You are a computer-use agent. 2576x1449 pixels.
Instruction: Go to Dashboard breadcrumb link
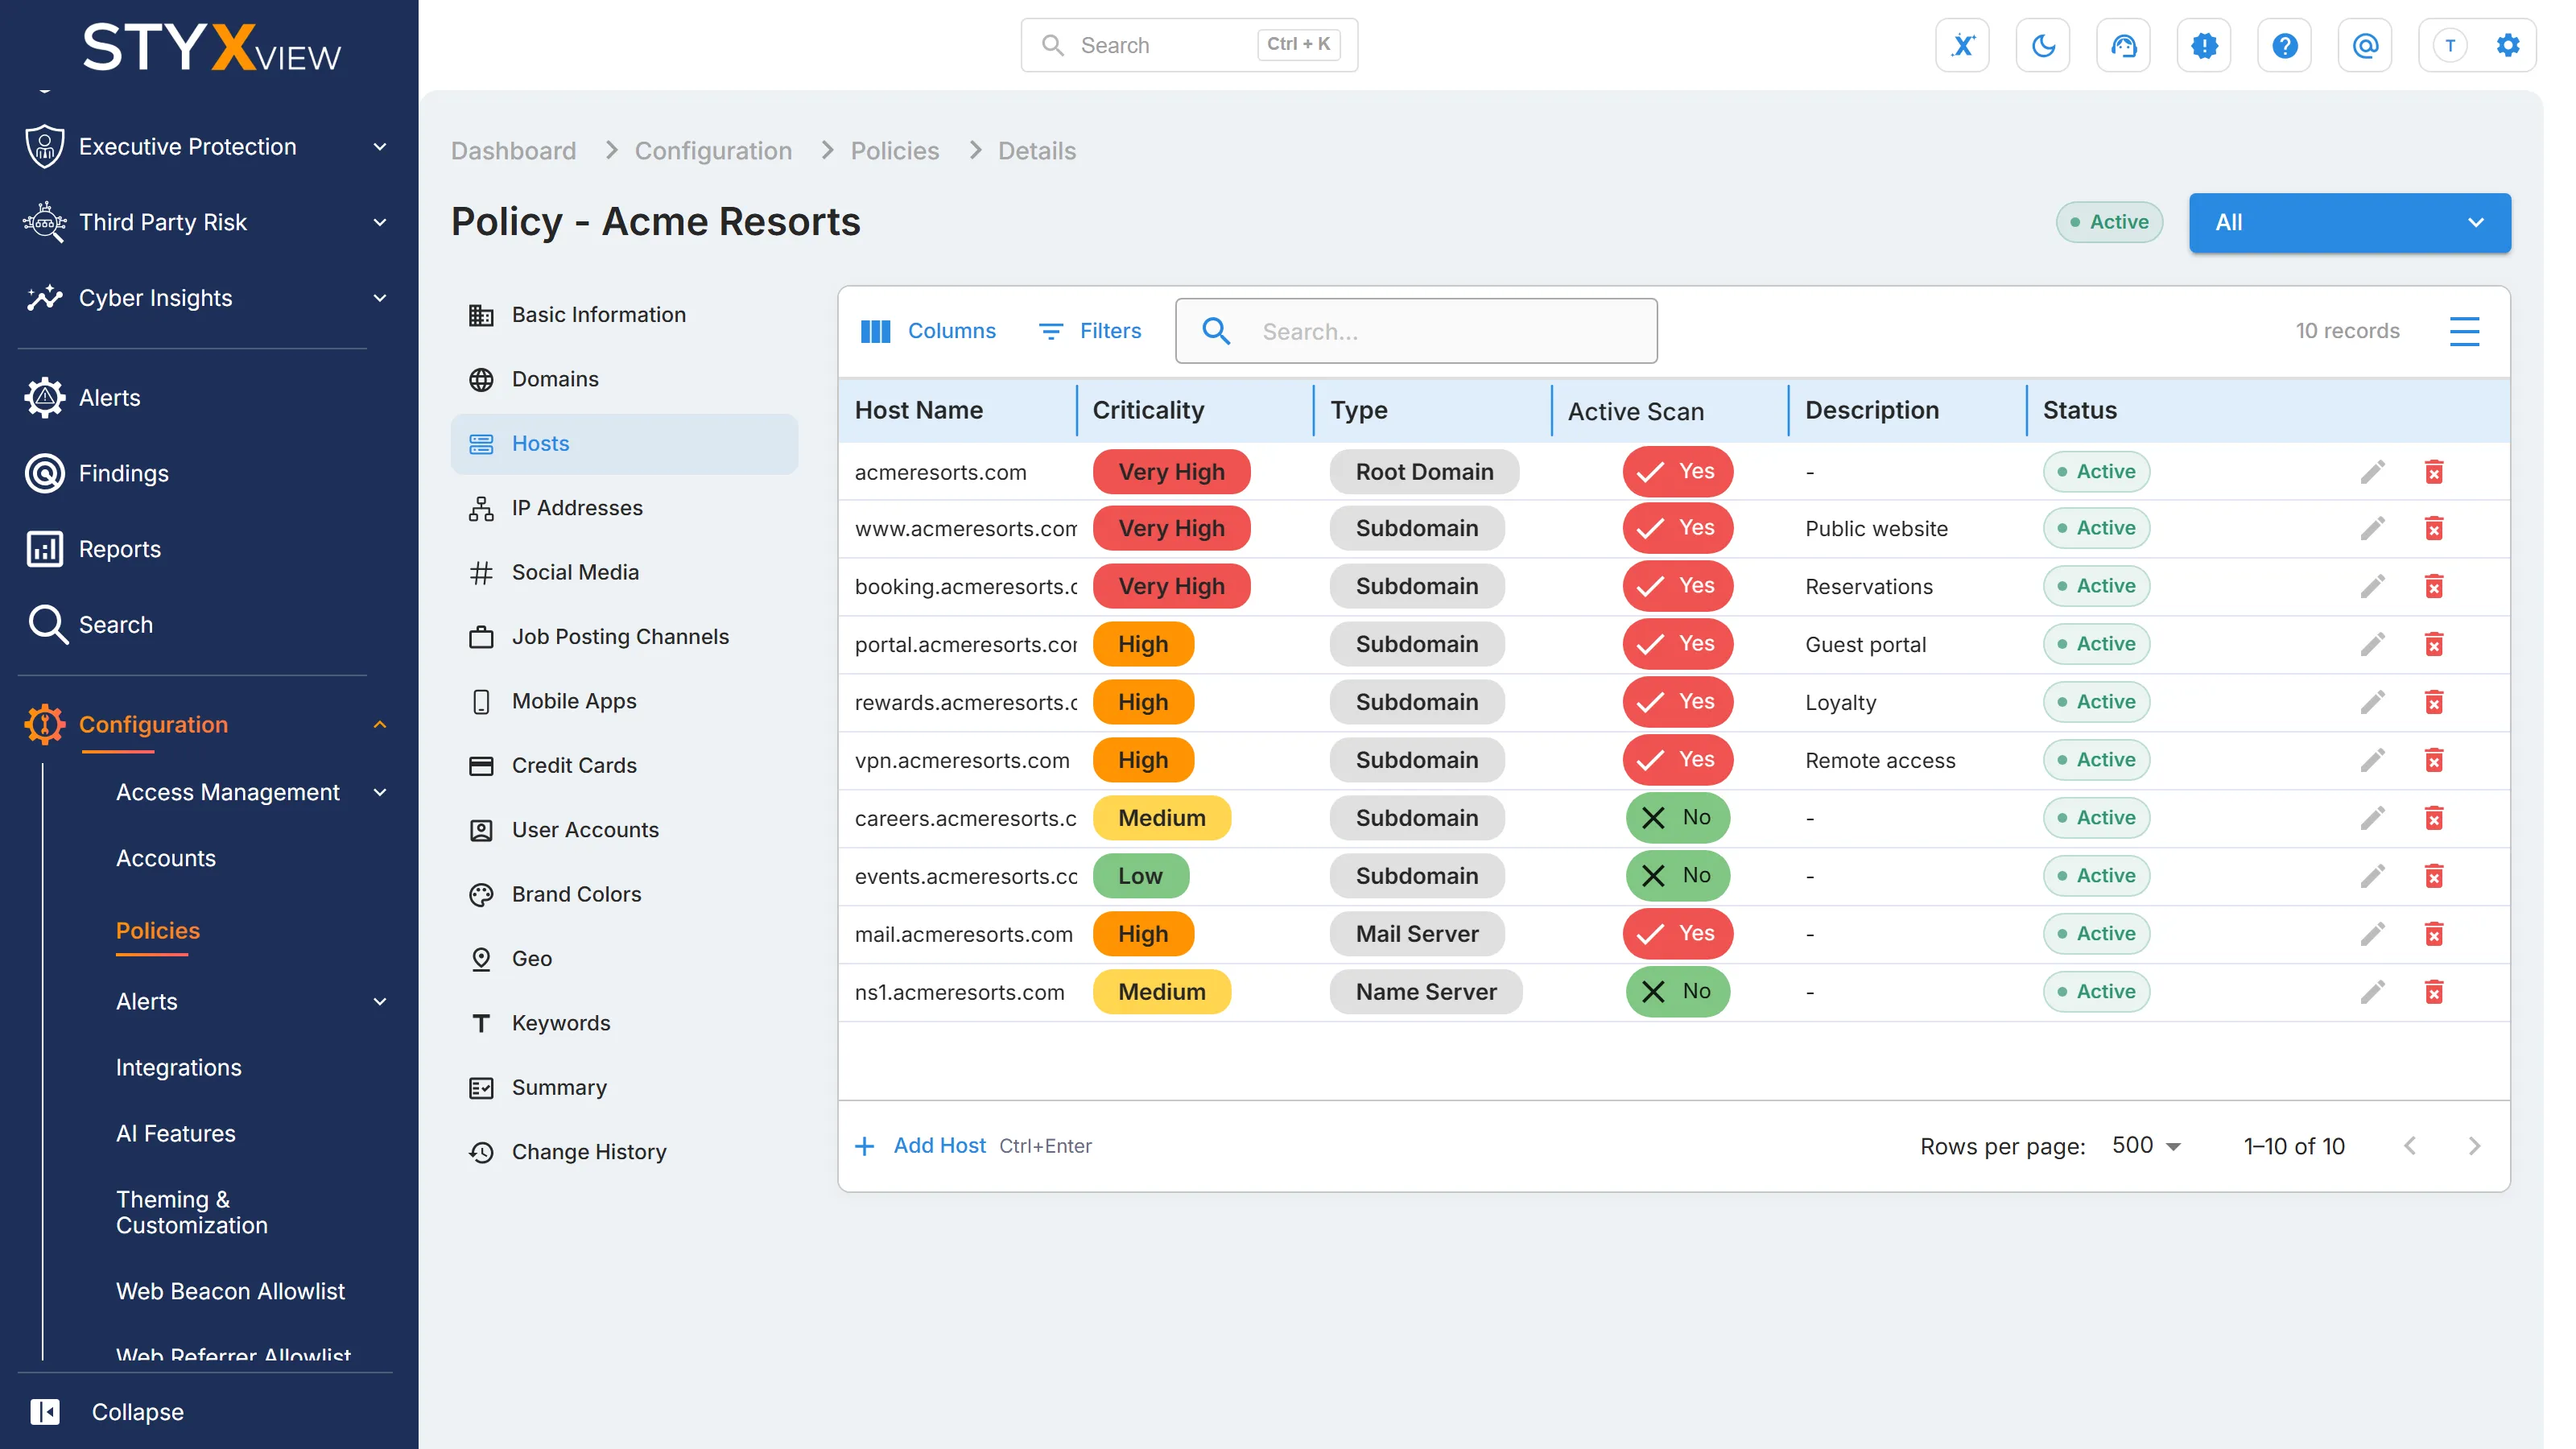(x=513, y=151)
